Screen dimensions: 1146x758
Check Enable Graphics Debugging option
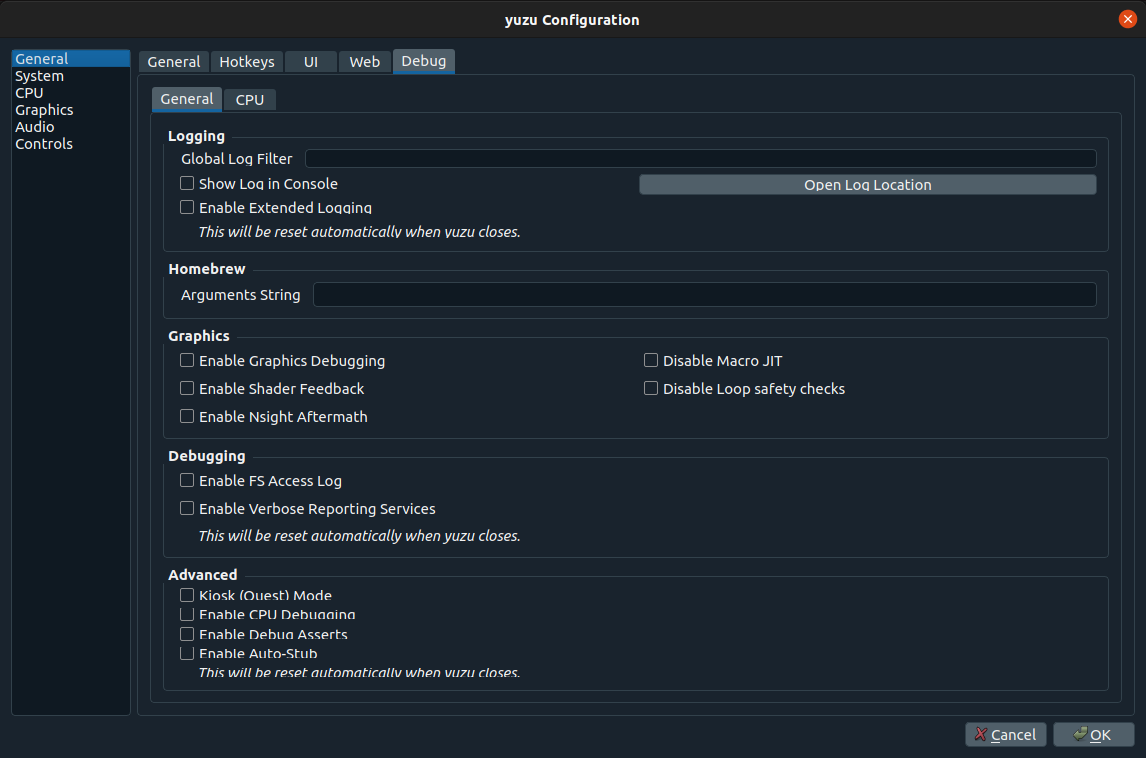[187, 361]
